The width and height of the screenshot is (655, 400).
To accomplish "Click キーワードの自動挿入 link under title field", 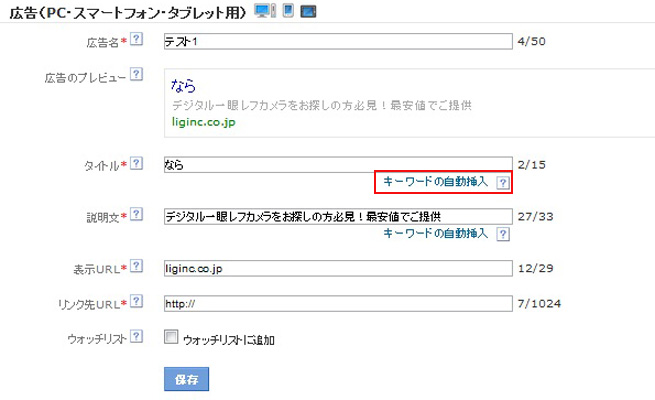I will tap(436, 181).
